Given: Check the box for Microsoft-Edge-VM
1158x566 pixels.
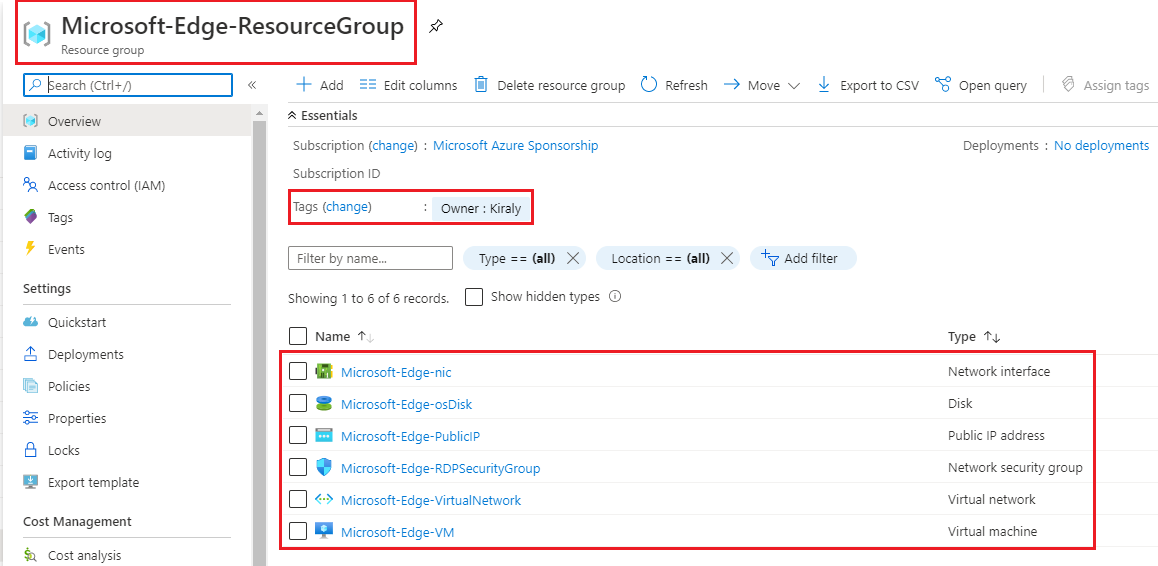Looking at the screenshot, I should click(x=298, y=531).
